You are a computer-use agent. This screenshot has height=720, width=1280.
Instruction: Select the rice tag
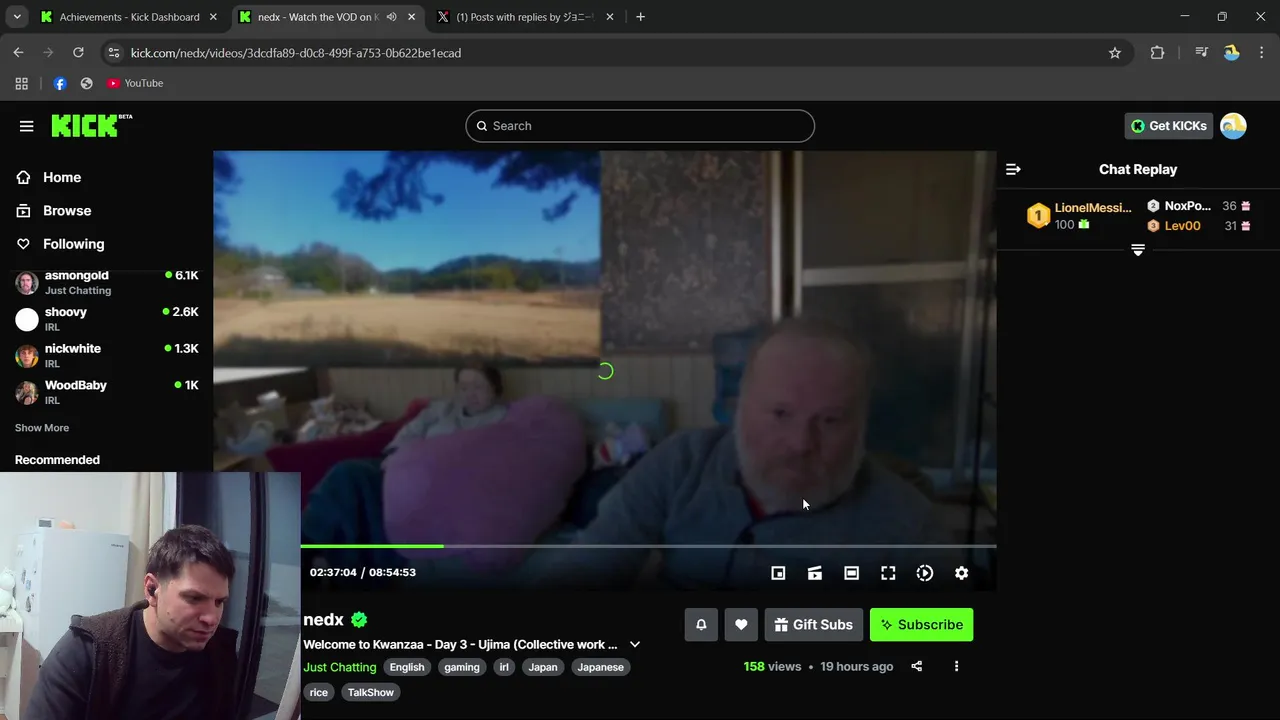319,692
